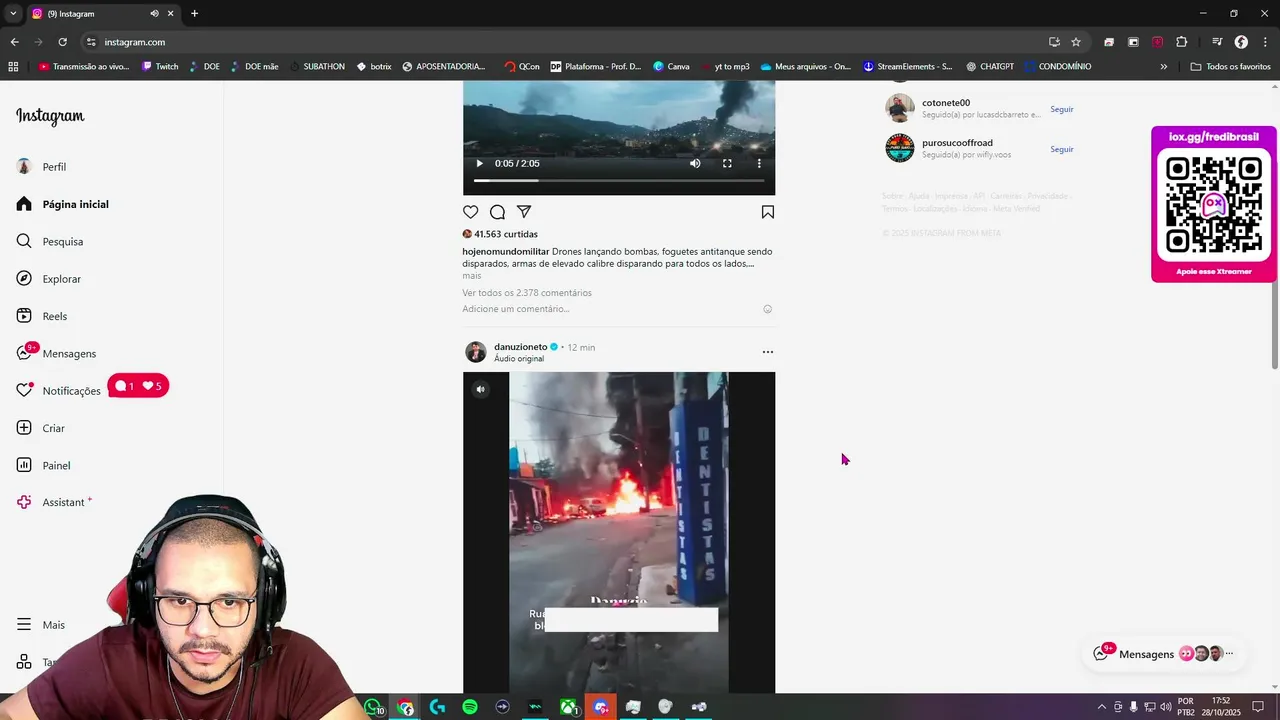This screenshot has height=720, width=1280.
Task: Follow purosucooffroad via Seguir
Action: point(1062,149)
